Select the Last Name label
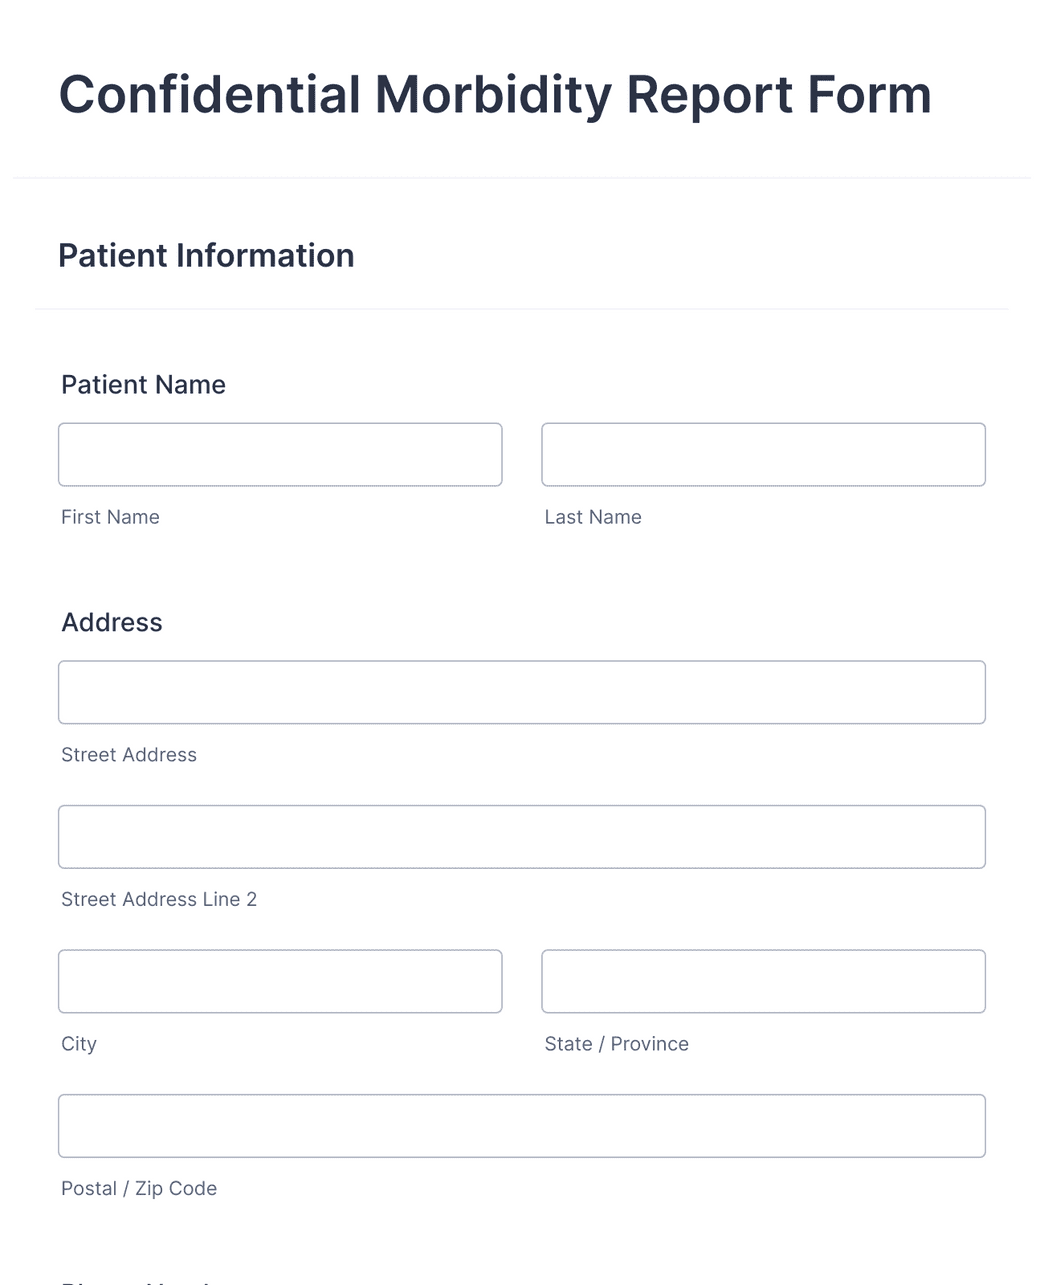Image resolution: width=1044 pixels, height=1285 pixels. pos(593,517)
